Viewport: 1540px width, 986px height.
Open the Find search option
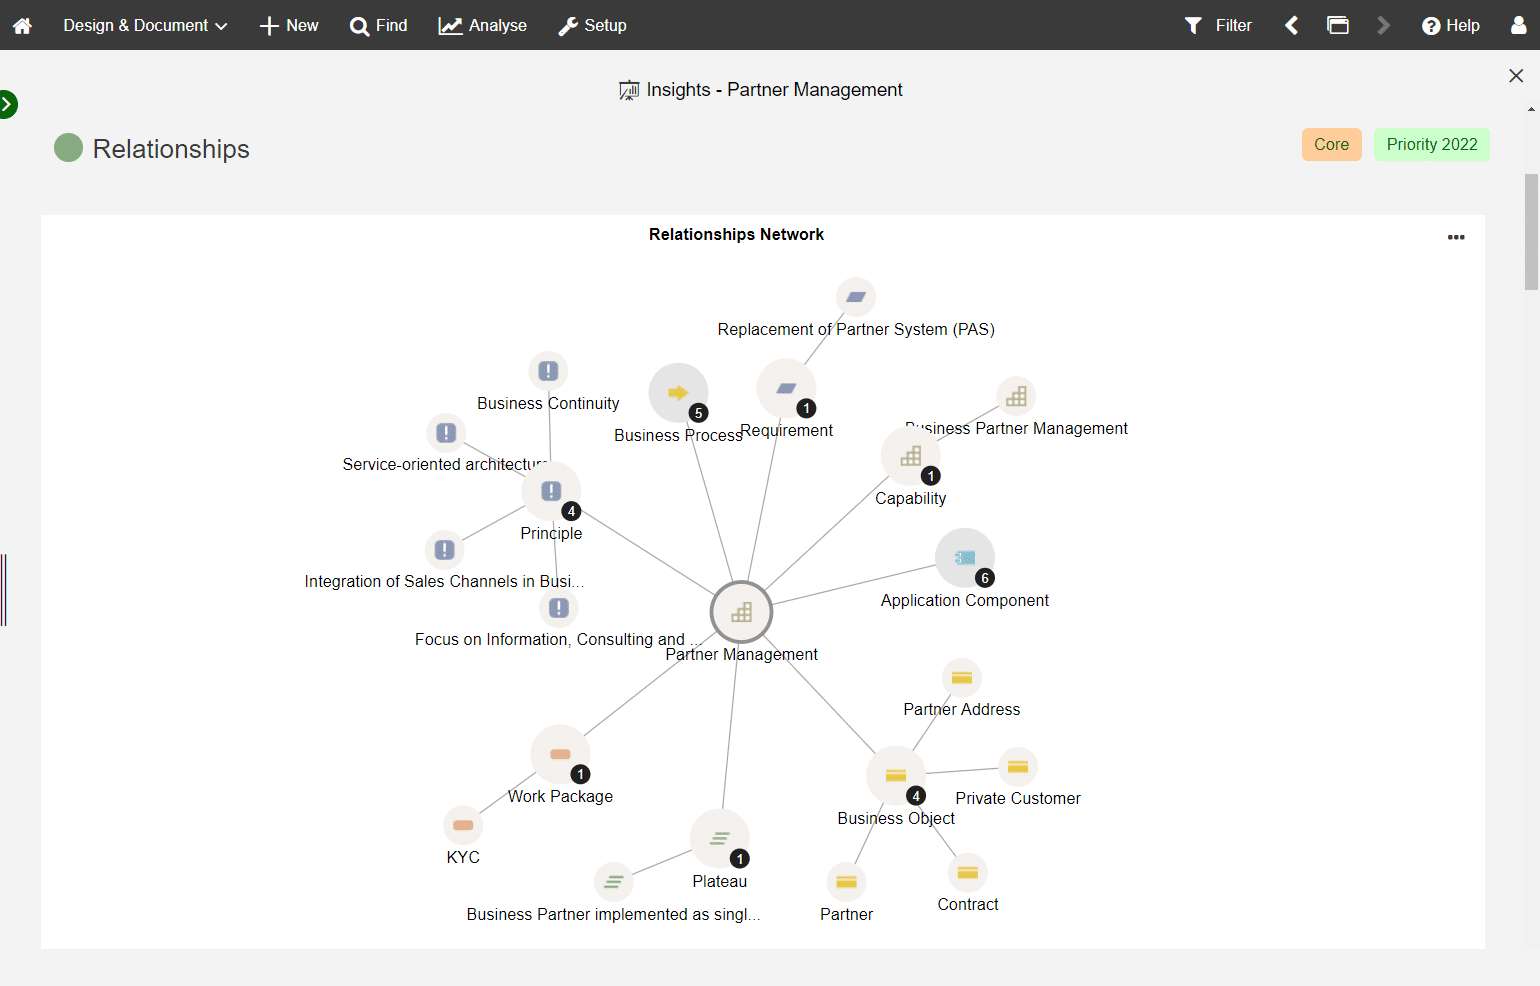point(379,25)
